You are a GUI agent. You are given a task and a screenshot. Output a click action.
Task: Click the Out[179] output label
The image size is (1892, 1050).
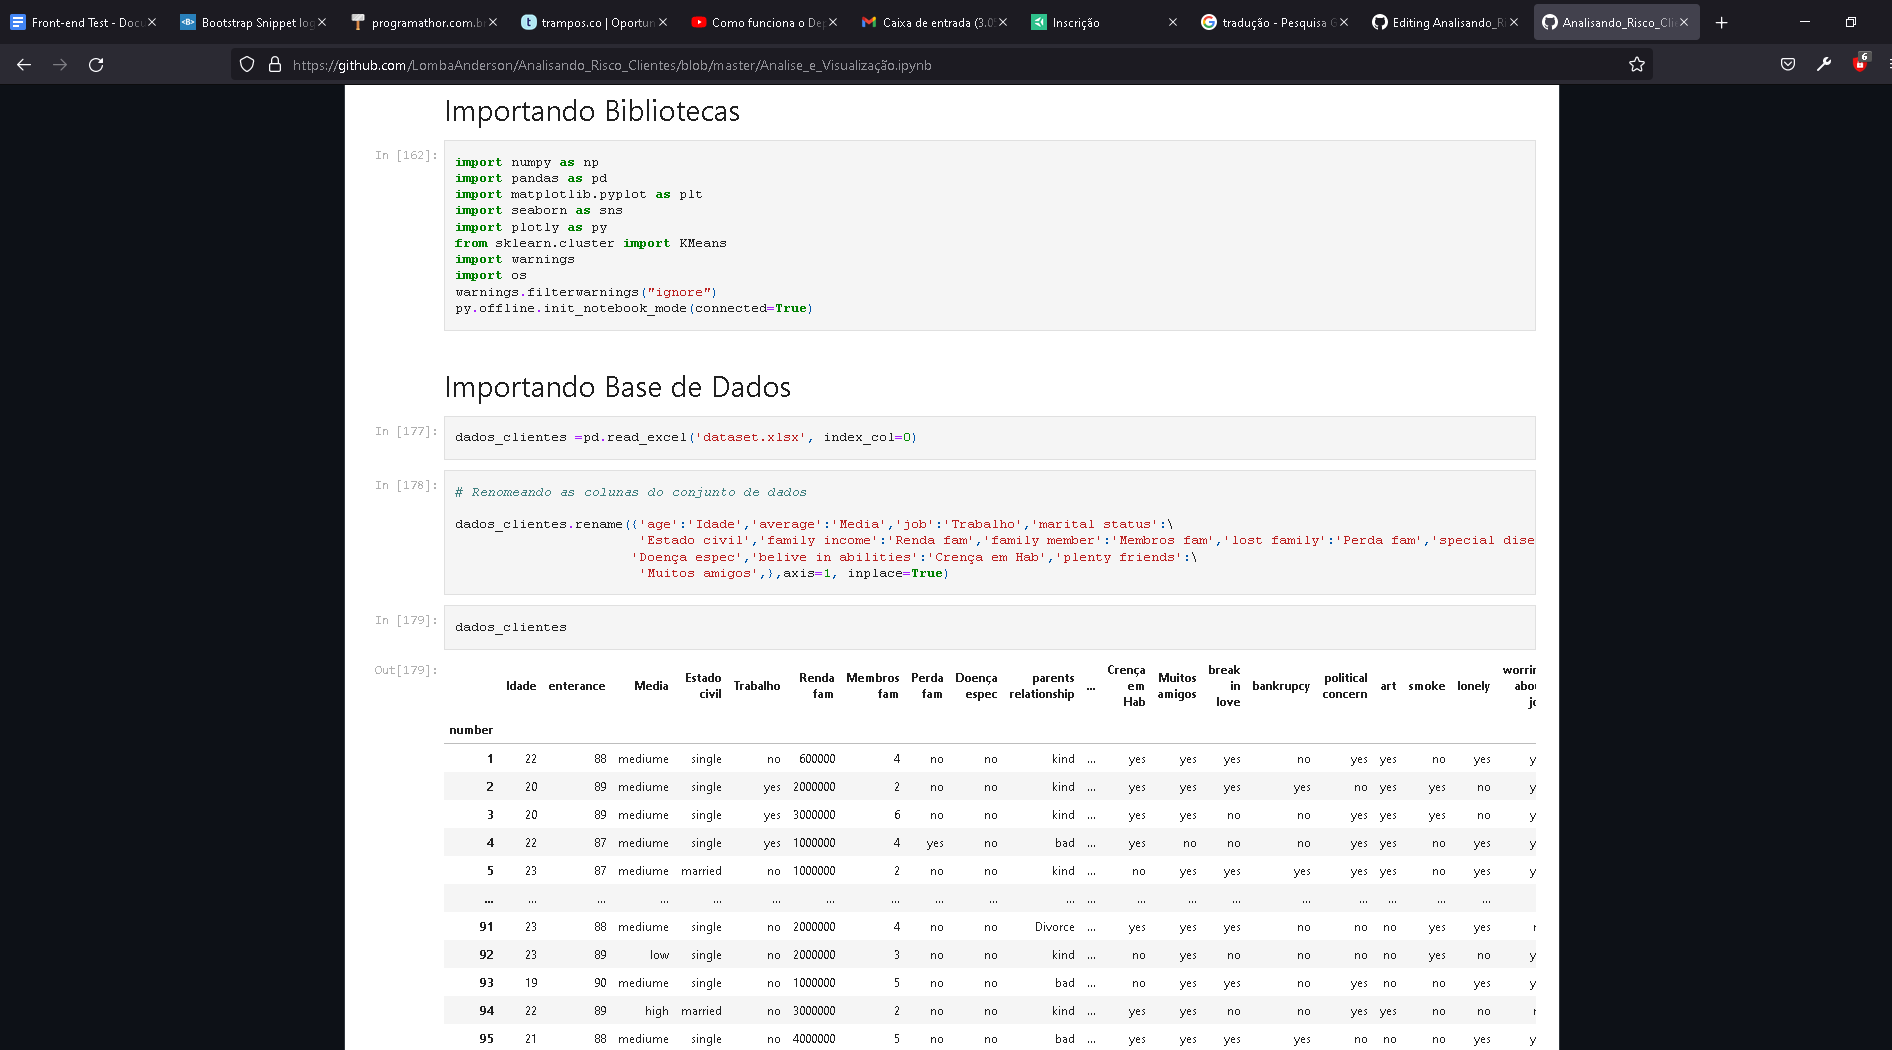pos(405,670)
